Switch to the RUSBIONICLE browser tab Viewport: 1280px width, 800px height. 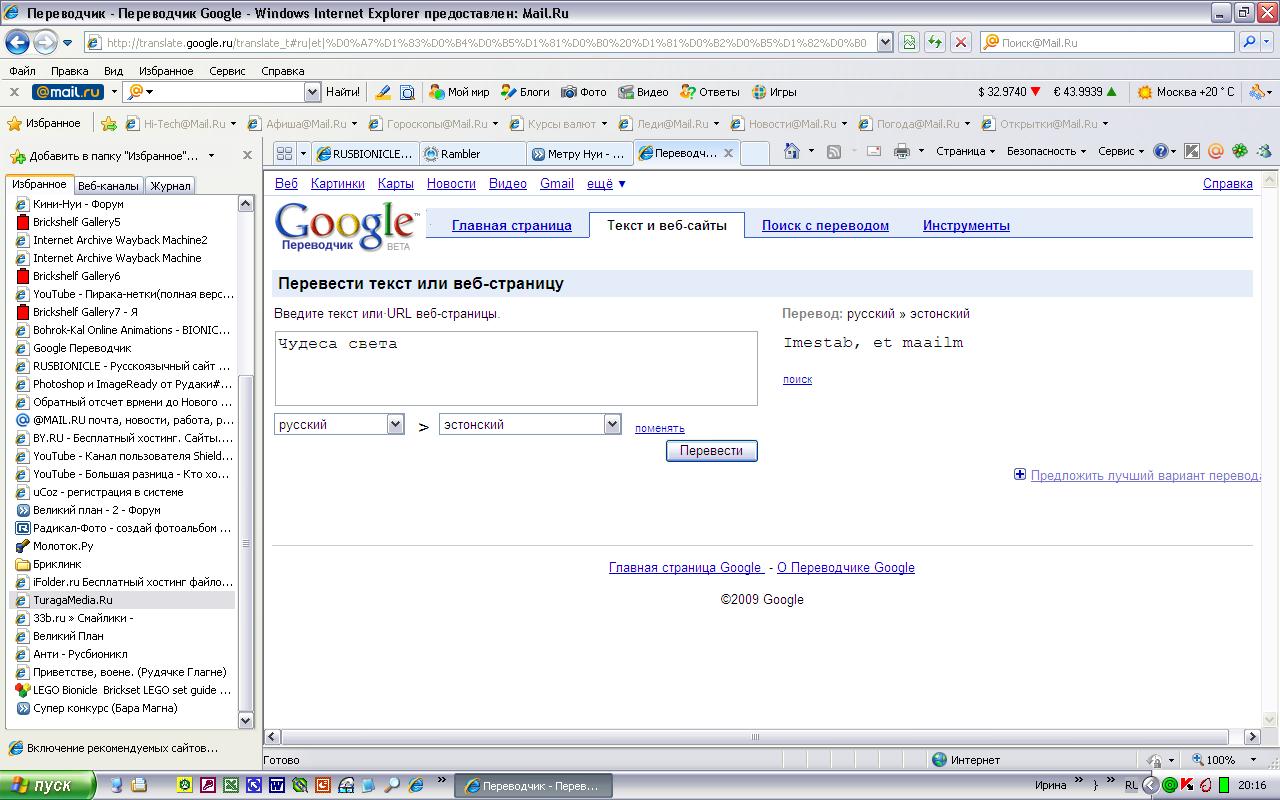tap(365, 153)
